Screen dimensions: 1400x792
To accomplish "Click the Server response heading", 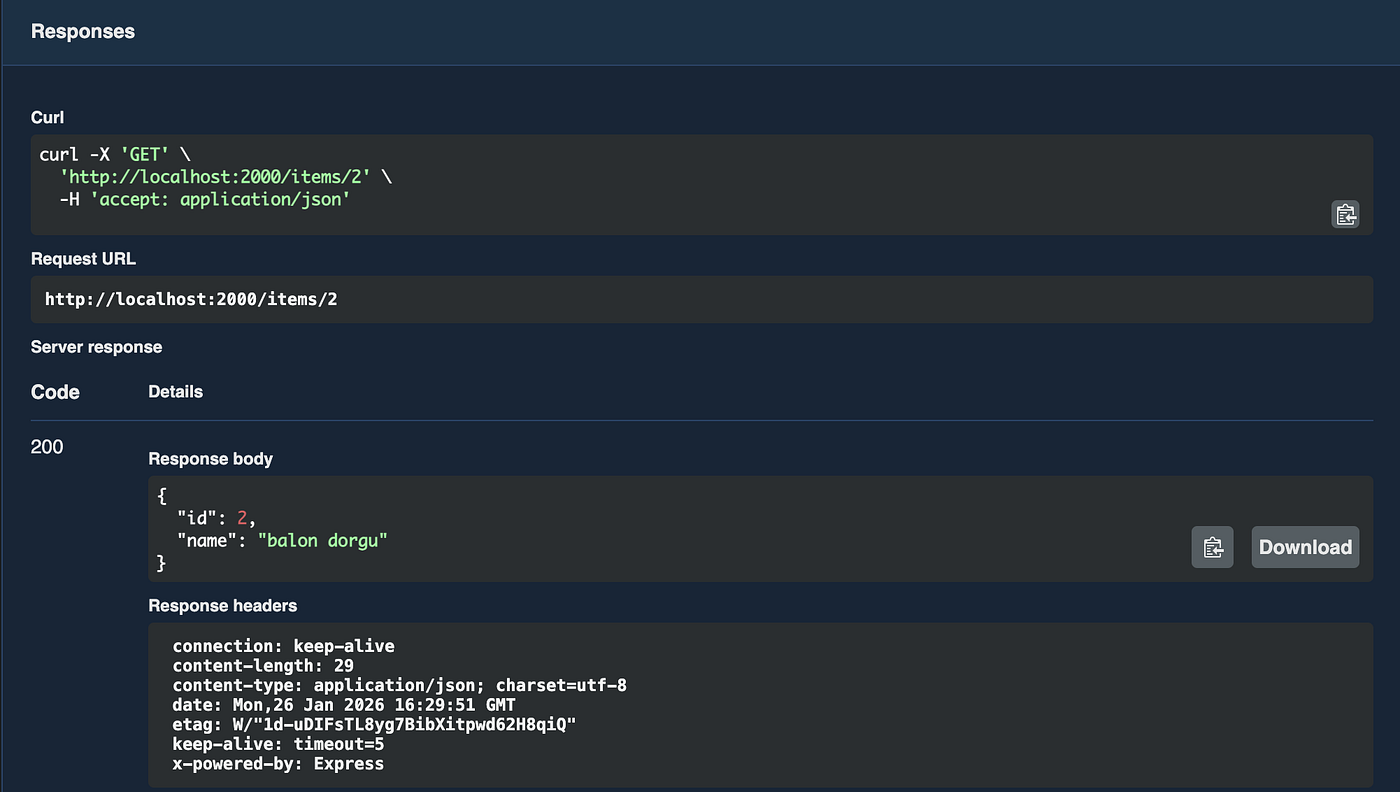I will 96,347.
